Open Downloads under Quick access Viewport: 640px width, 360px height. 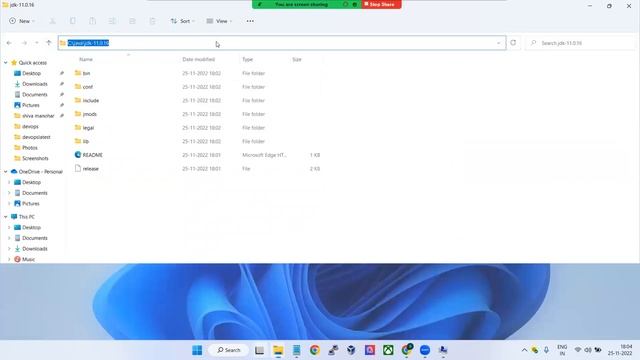35,84
